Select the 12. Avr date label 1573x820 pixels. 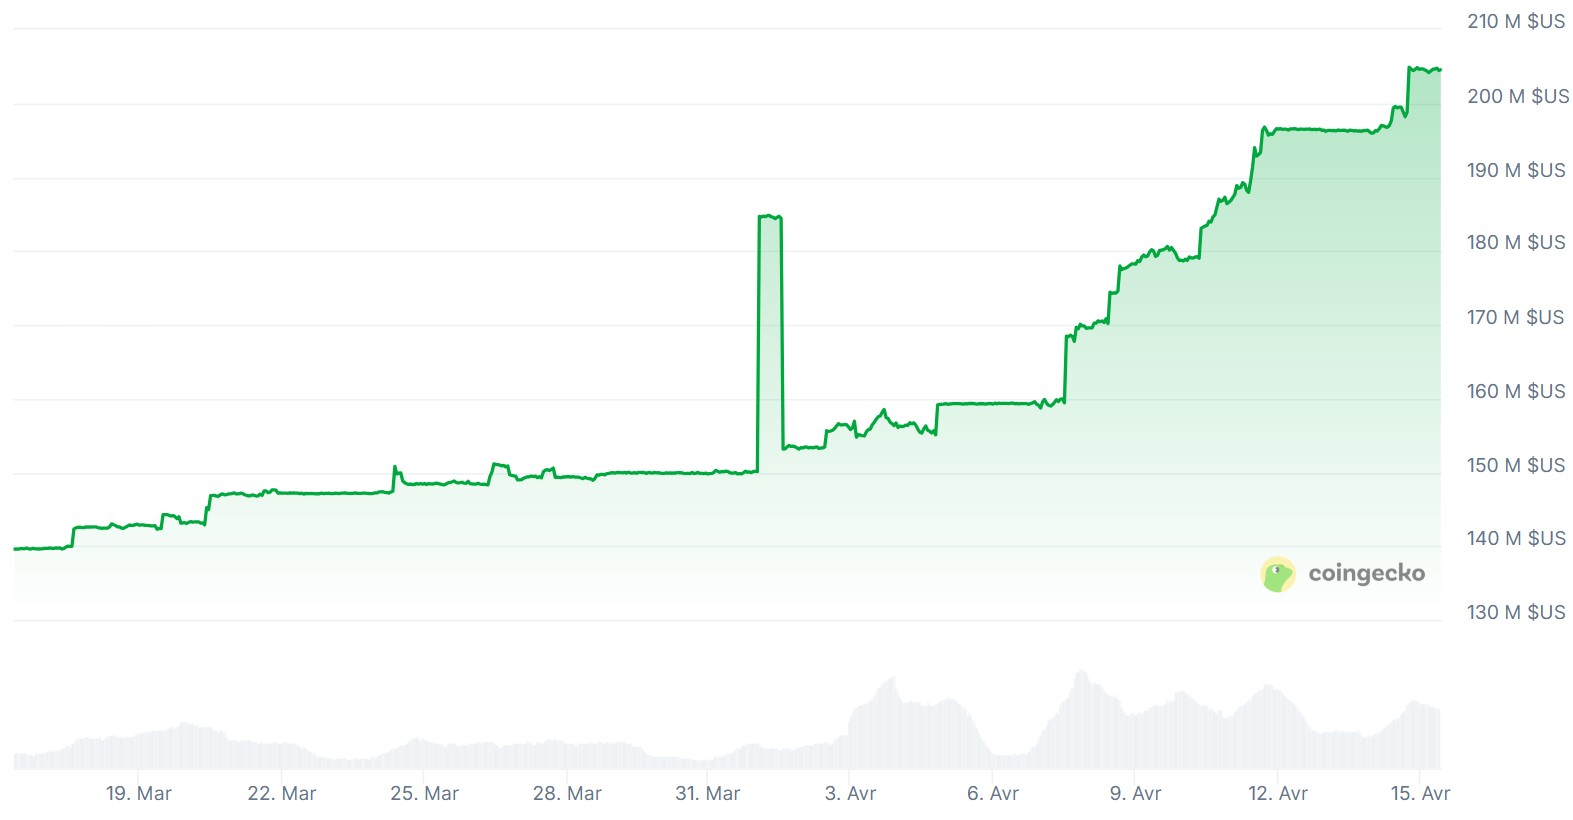point(1278,793)
